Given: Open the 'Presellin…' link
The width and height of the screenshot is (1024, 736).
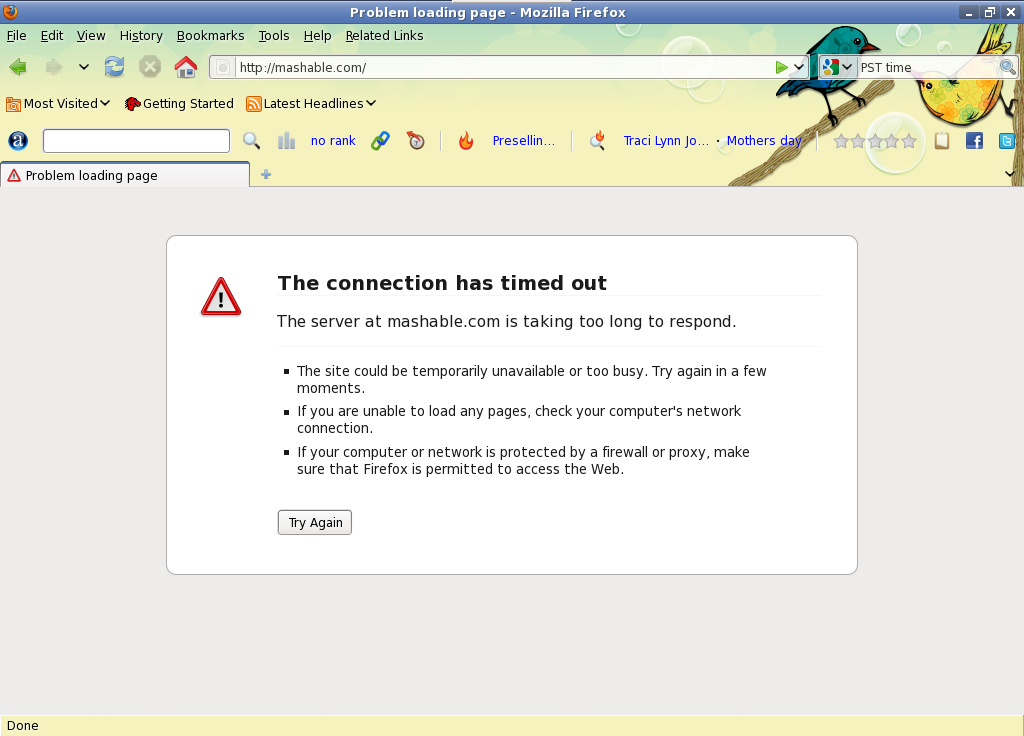Looking at the screenshot, I should click(524, 140).
